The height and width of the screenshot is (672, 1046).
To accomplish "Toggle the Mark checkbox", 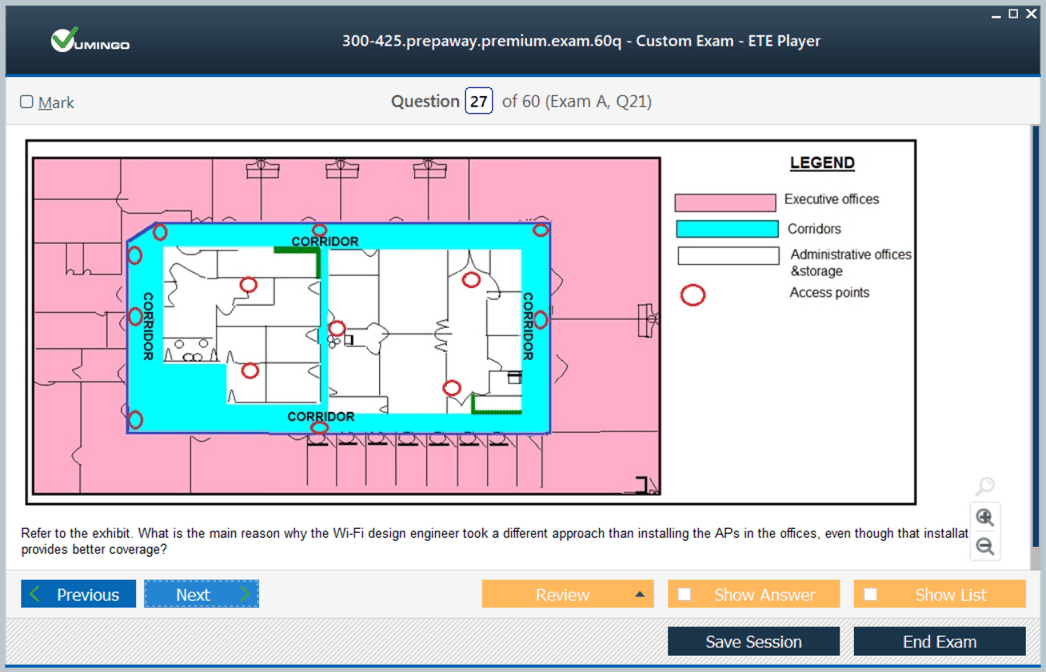I will click(x=27, y=101).
